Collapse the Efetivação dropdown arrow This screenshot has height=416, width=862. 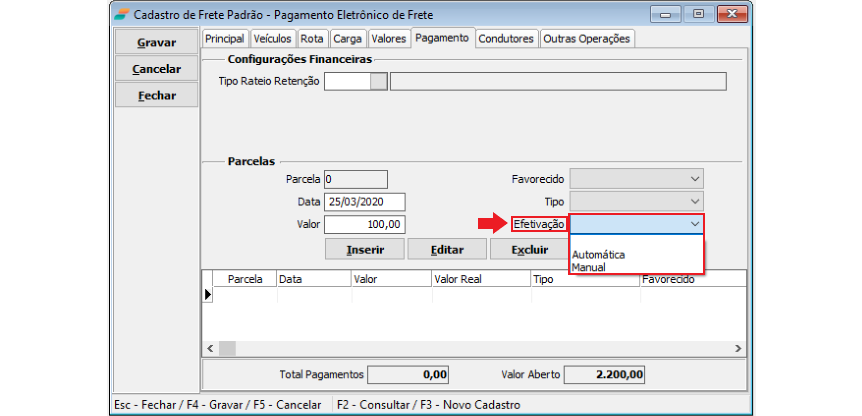click(x=695, y=225)
